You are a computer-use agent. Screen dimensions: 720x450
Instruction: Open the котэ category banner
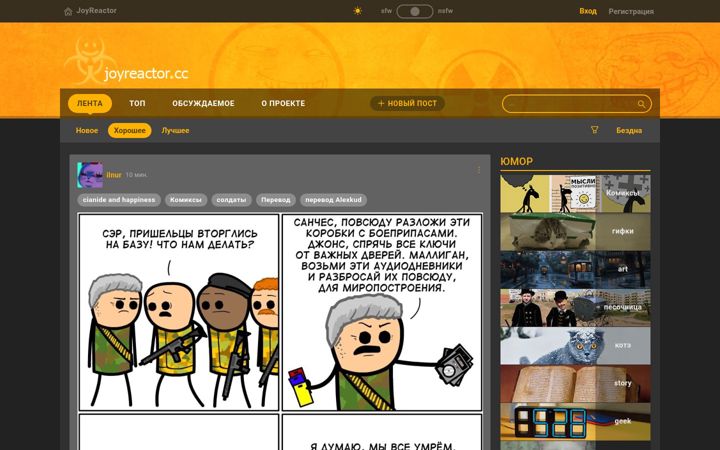coord(575,346)
